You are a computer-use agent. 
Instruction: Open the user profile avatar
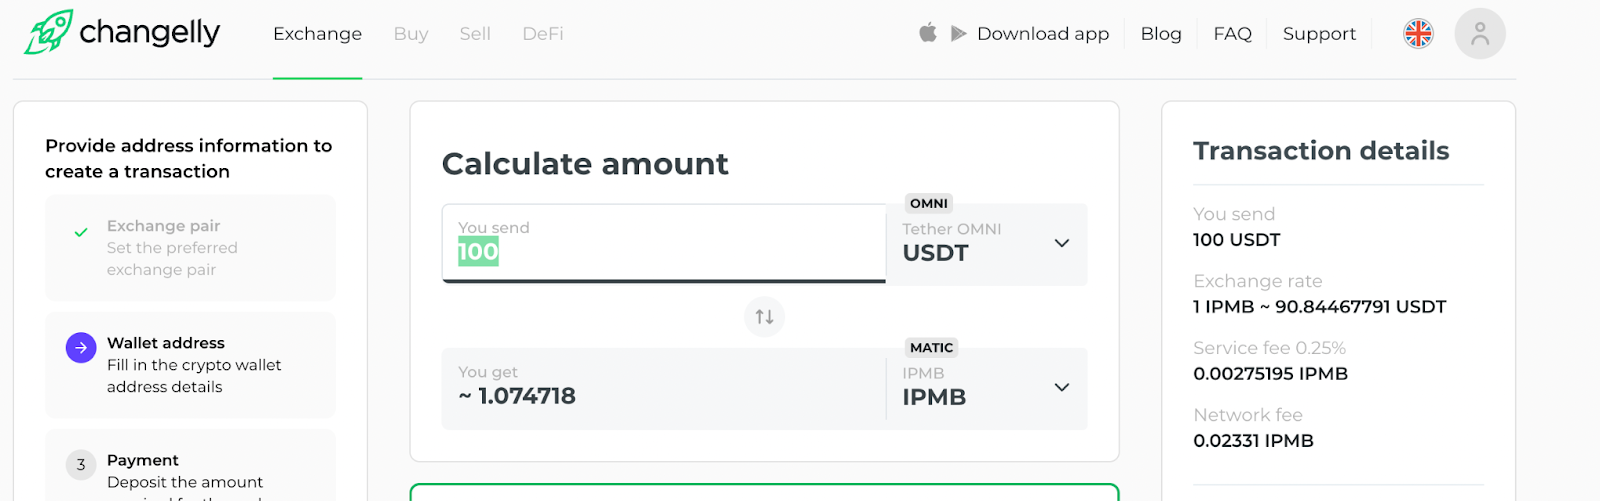pyautogui.click(x=1480, y=34)
